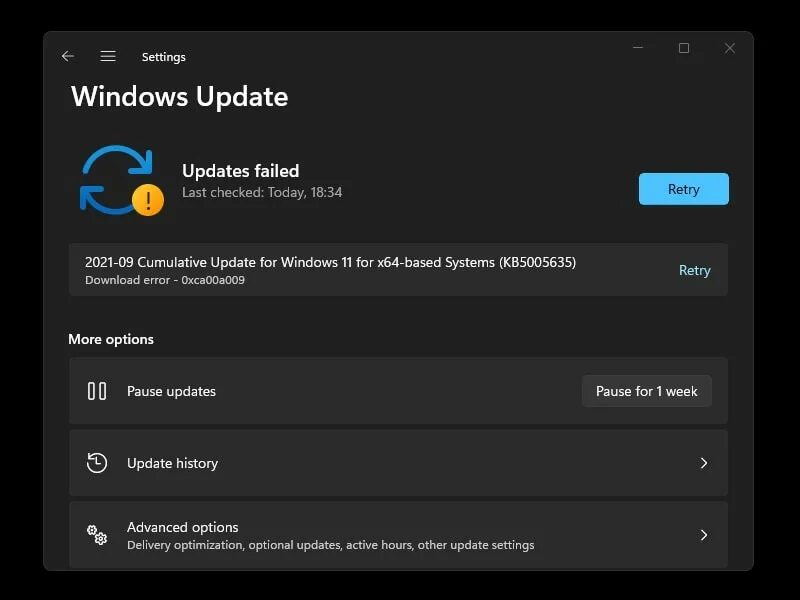800x600 pixels.
Task: Open the Advanced options title
Action: click(182, 527)
